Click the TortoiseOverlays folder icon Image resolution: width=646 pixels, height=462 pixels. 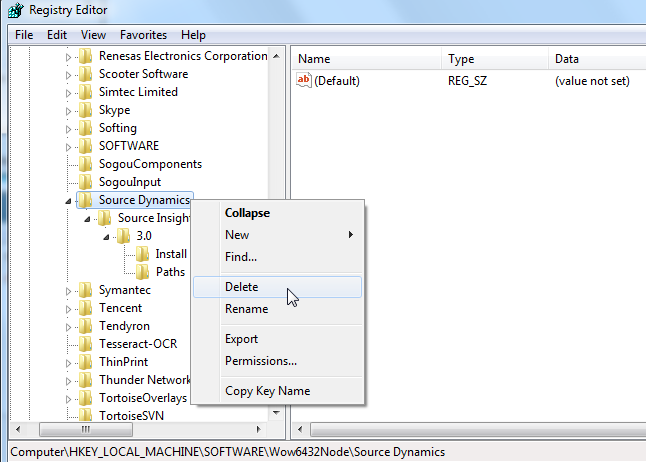coord(86,398)
